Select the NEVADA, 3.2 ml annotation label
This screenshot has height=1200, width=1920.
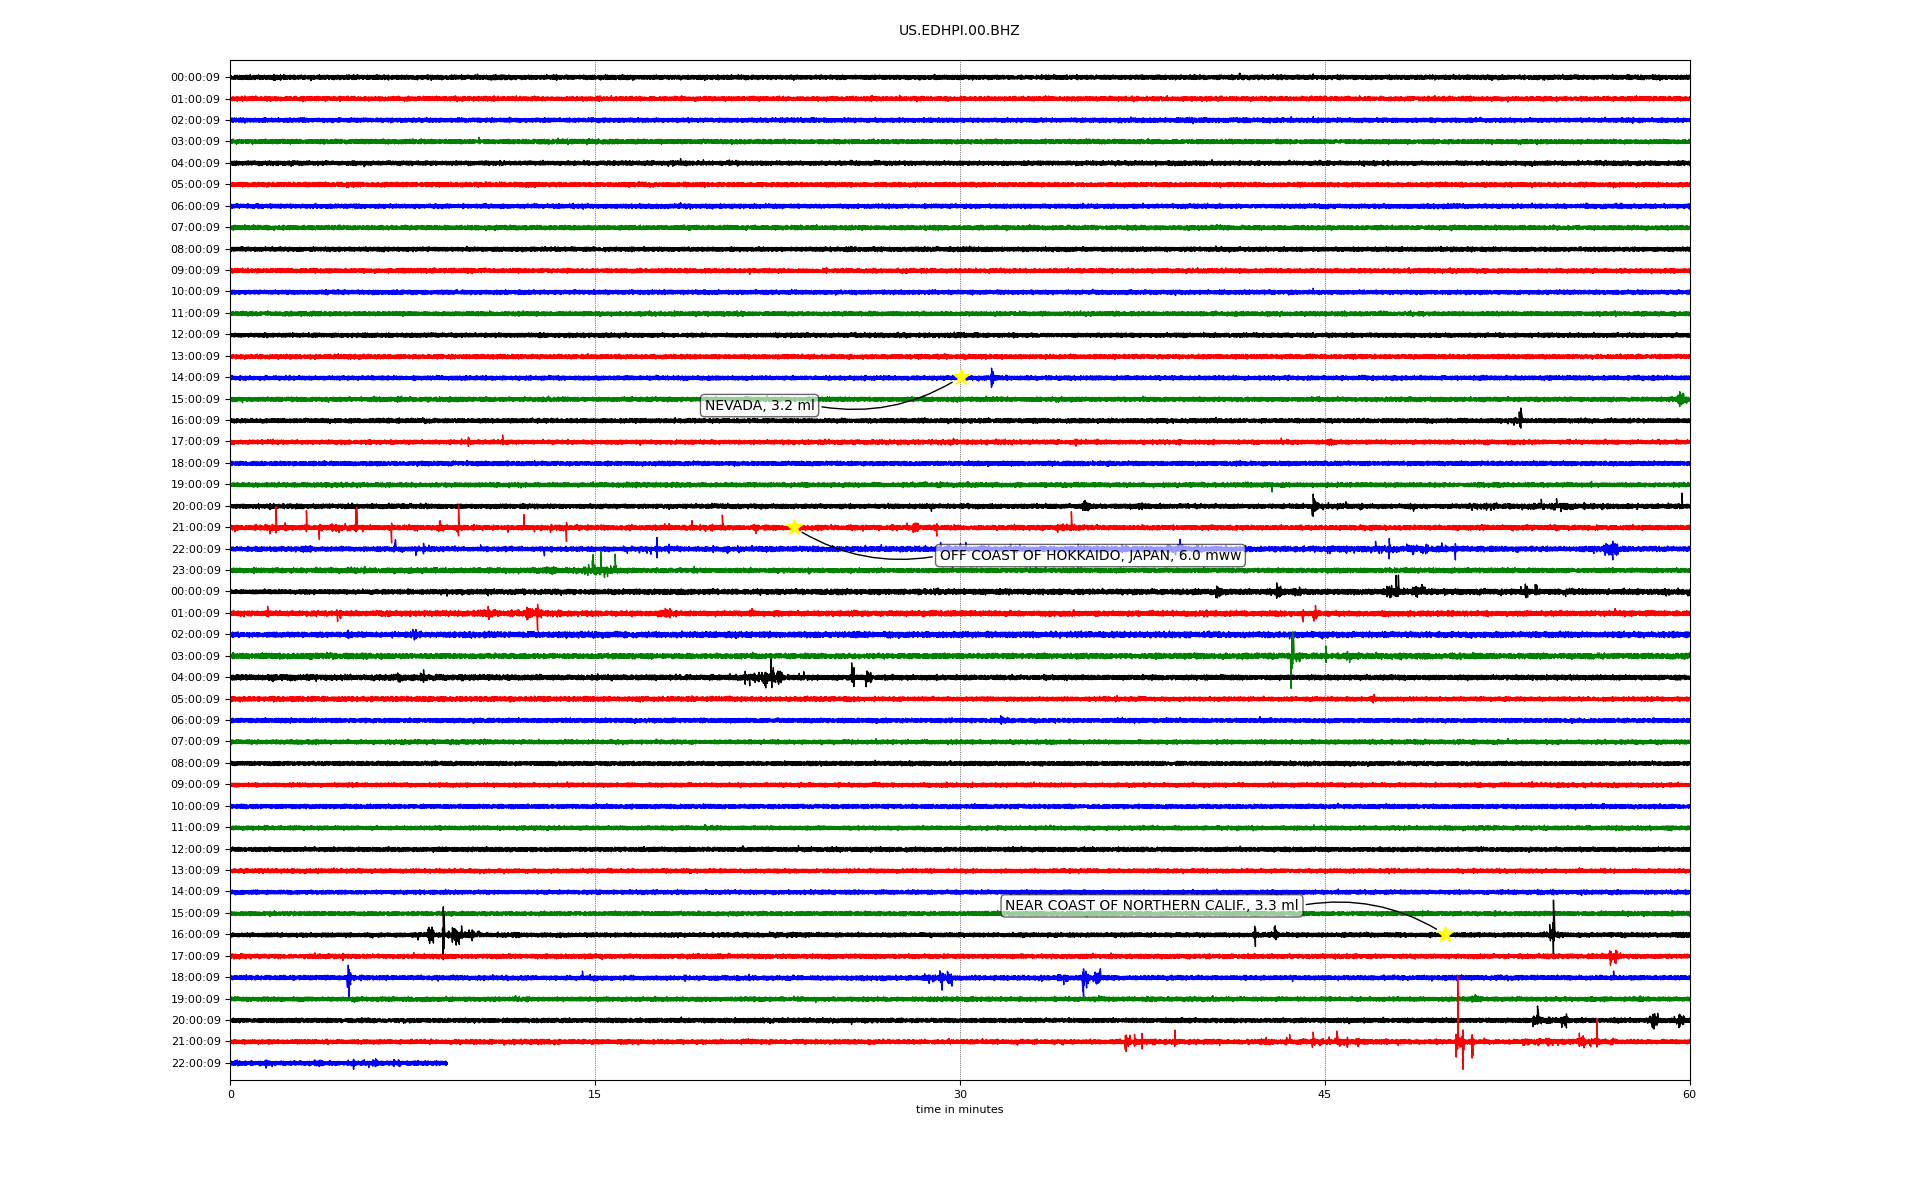pos(760,405)
